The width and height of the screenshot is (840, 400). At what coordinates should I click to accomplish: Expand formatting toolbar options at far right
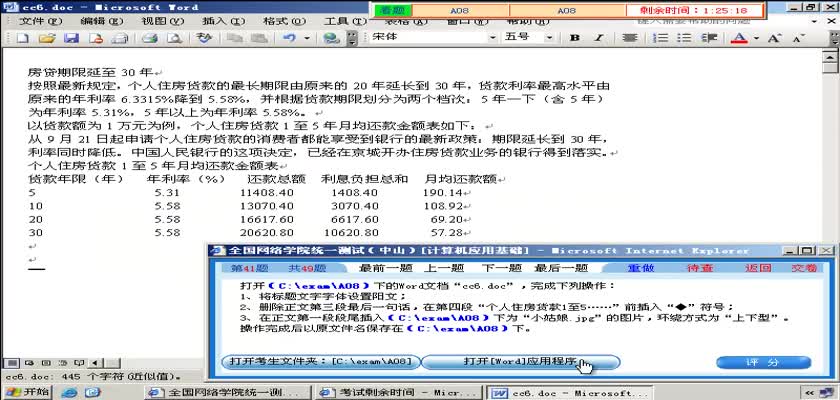coord(834,38)
